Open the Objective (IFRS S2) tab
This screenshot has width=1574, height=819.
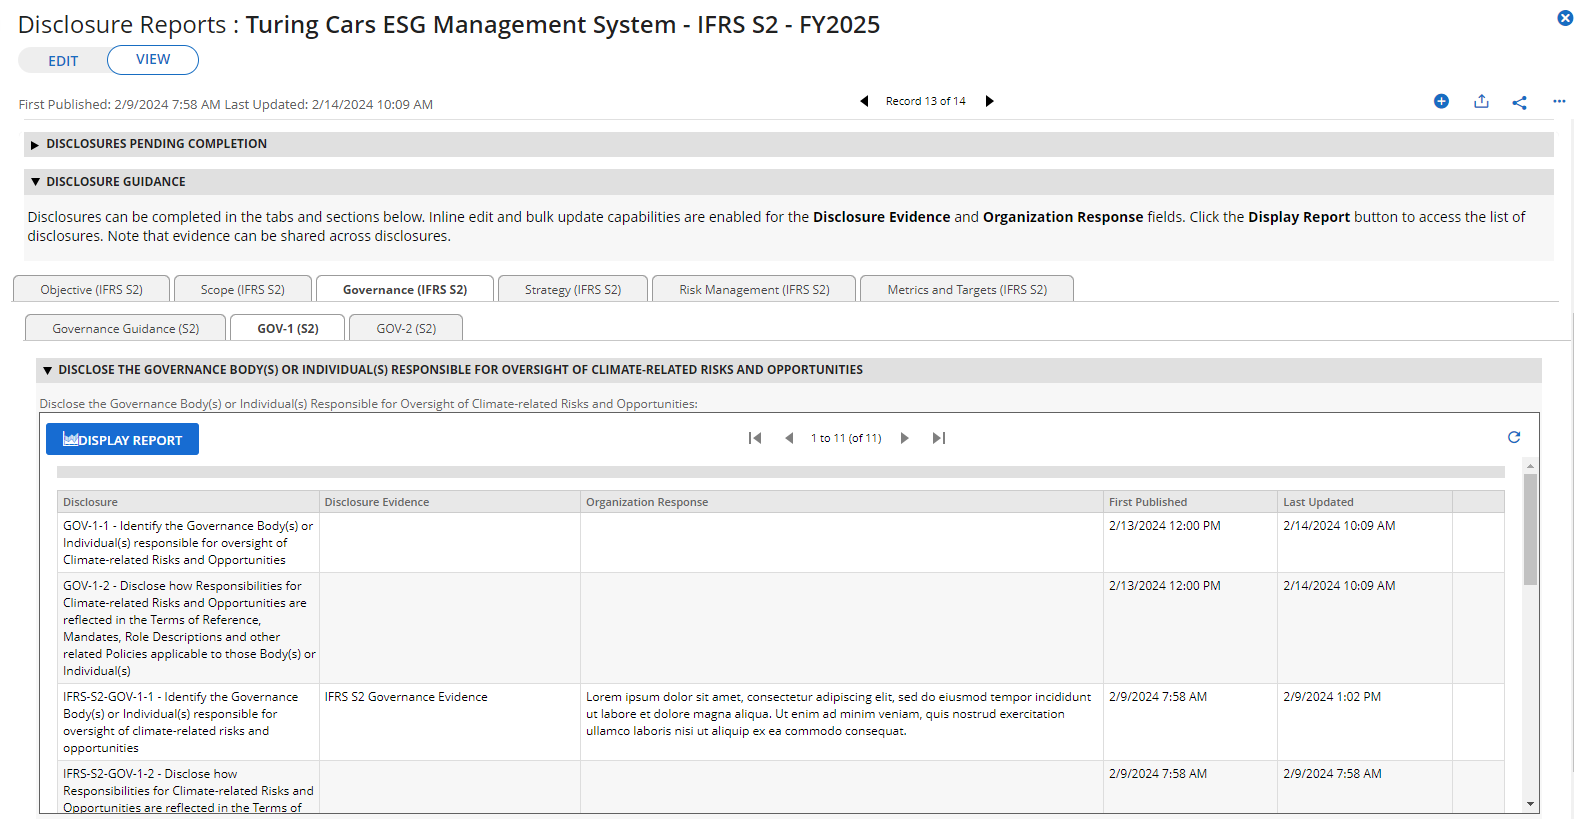[91, 289]
